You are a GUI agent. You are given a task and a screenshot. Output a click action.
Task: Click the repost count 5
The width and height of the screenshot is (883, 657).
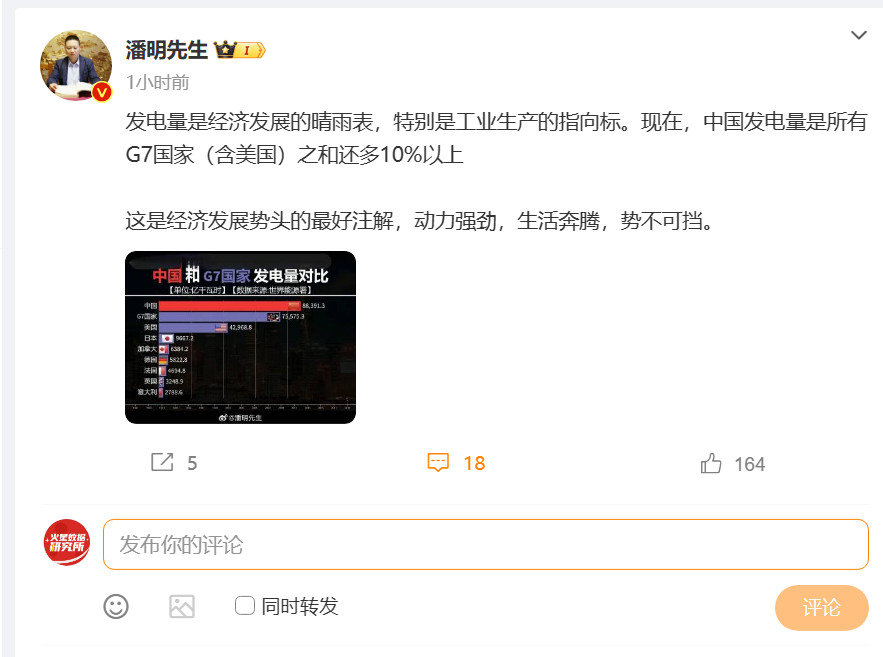click(192, 463)
